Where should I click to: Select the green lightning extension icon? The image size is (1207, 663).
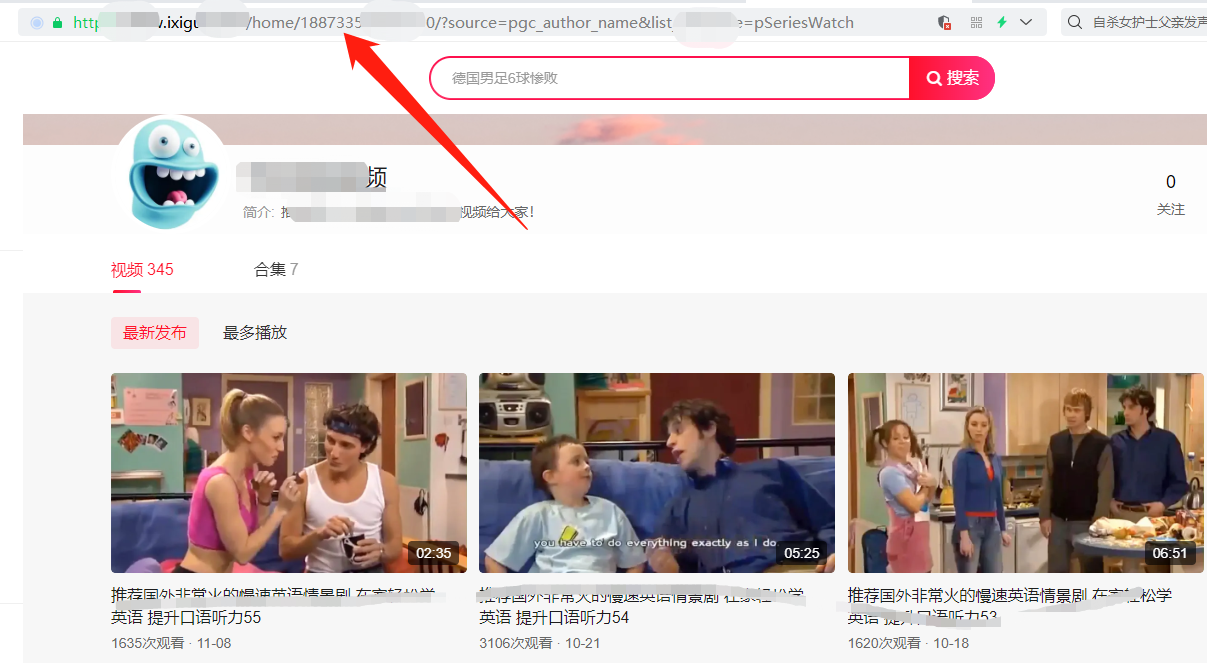coord(1003,21)
